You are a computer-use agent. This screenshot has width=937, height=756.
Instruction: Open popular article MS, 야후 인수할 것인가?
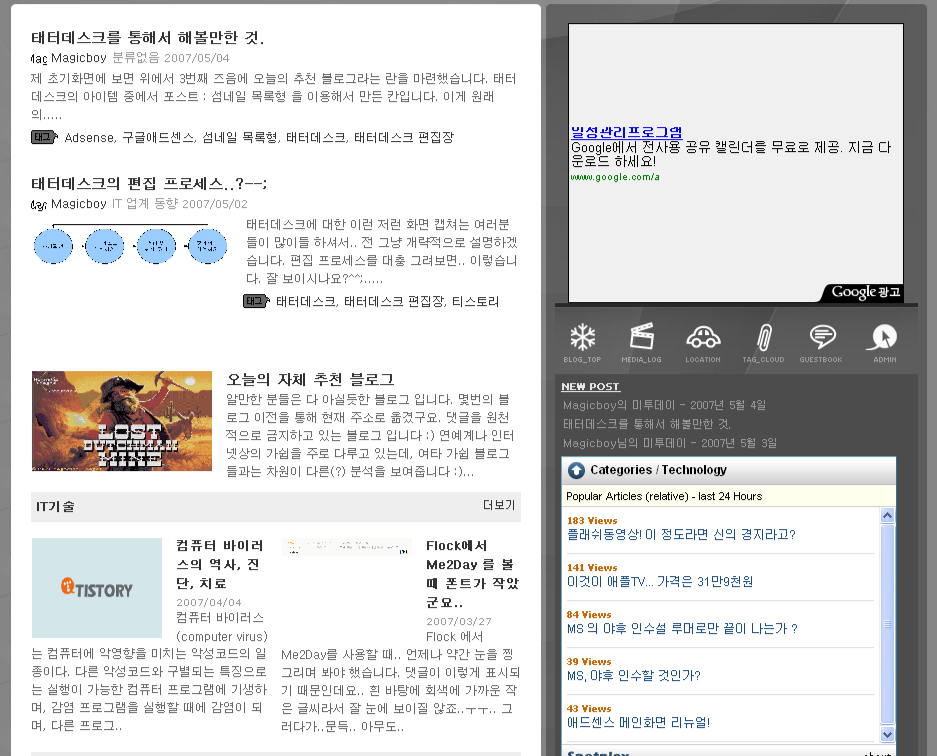(633, 676)
